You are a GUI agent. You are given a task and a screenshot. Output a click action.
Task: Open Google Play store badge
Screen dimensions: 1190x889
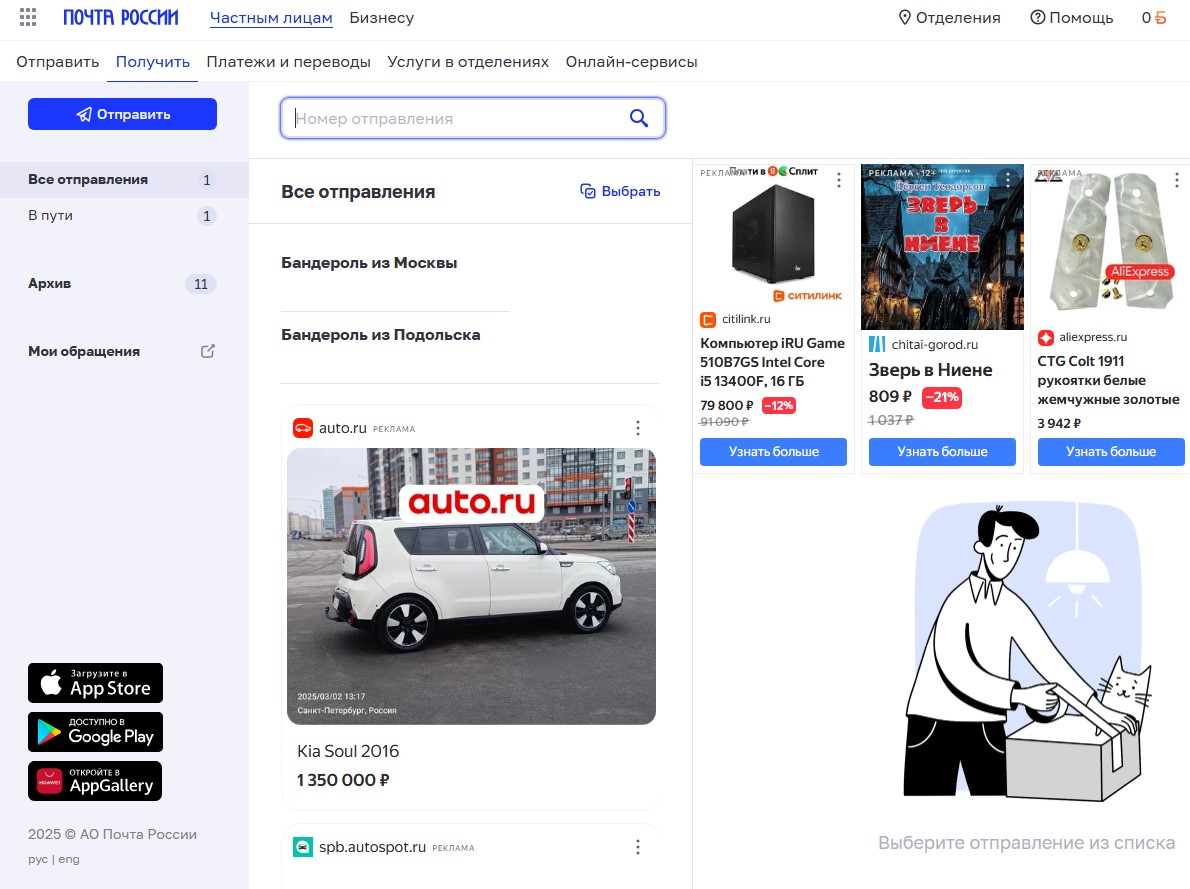[95, 732]
